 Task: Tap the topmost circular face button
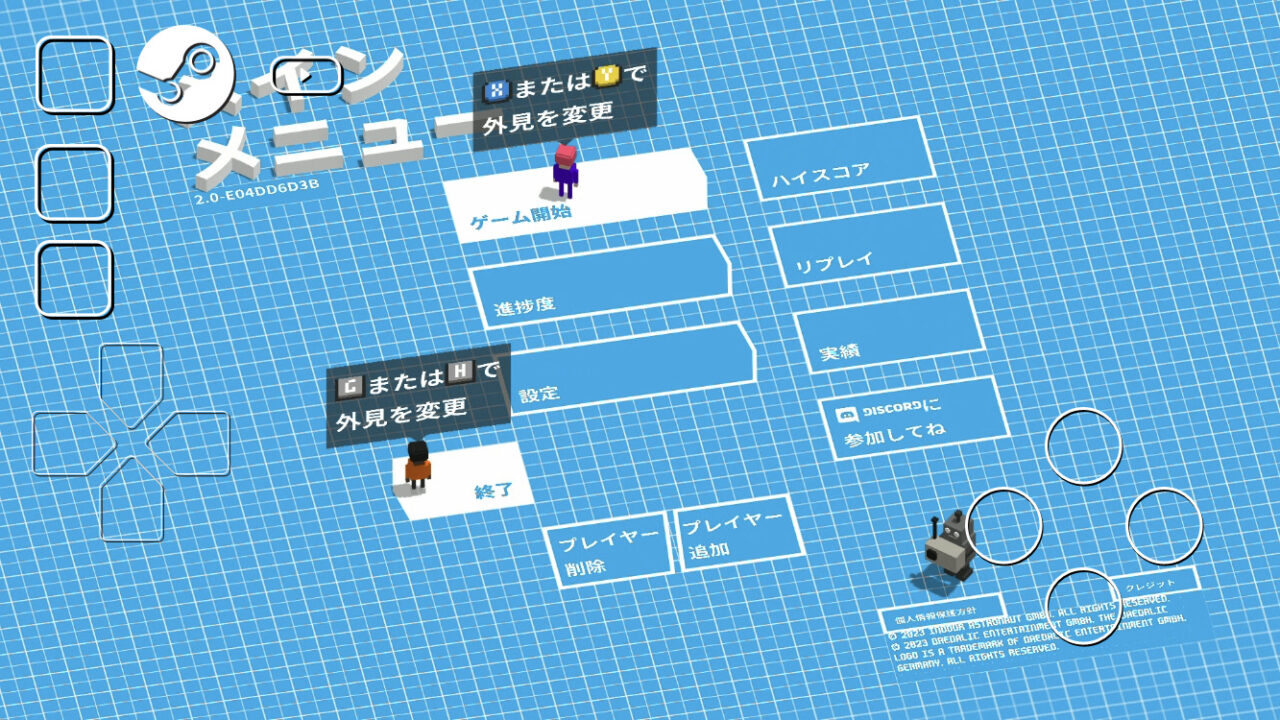click(x=1084, y=446)
